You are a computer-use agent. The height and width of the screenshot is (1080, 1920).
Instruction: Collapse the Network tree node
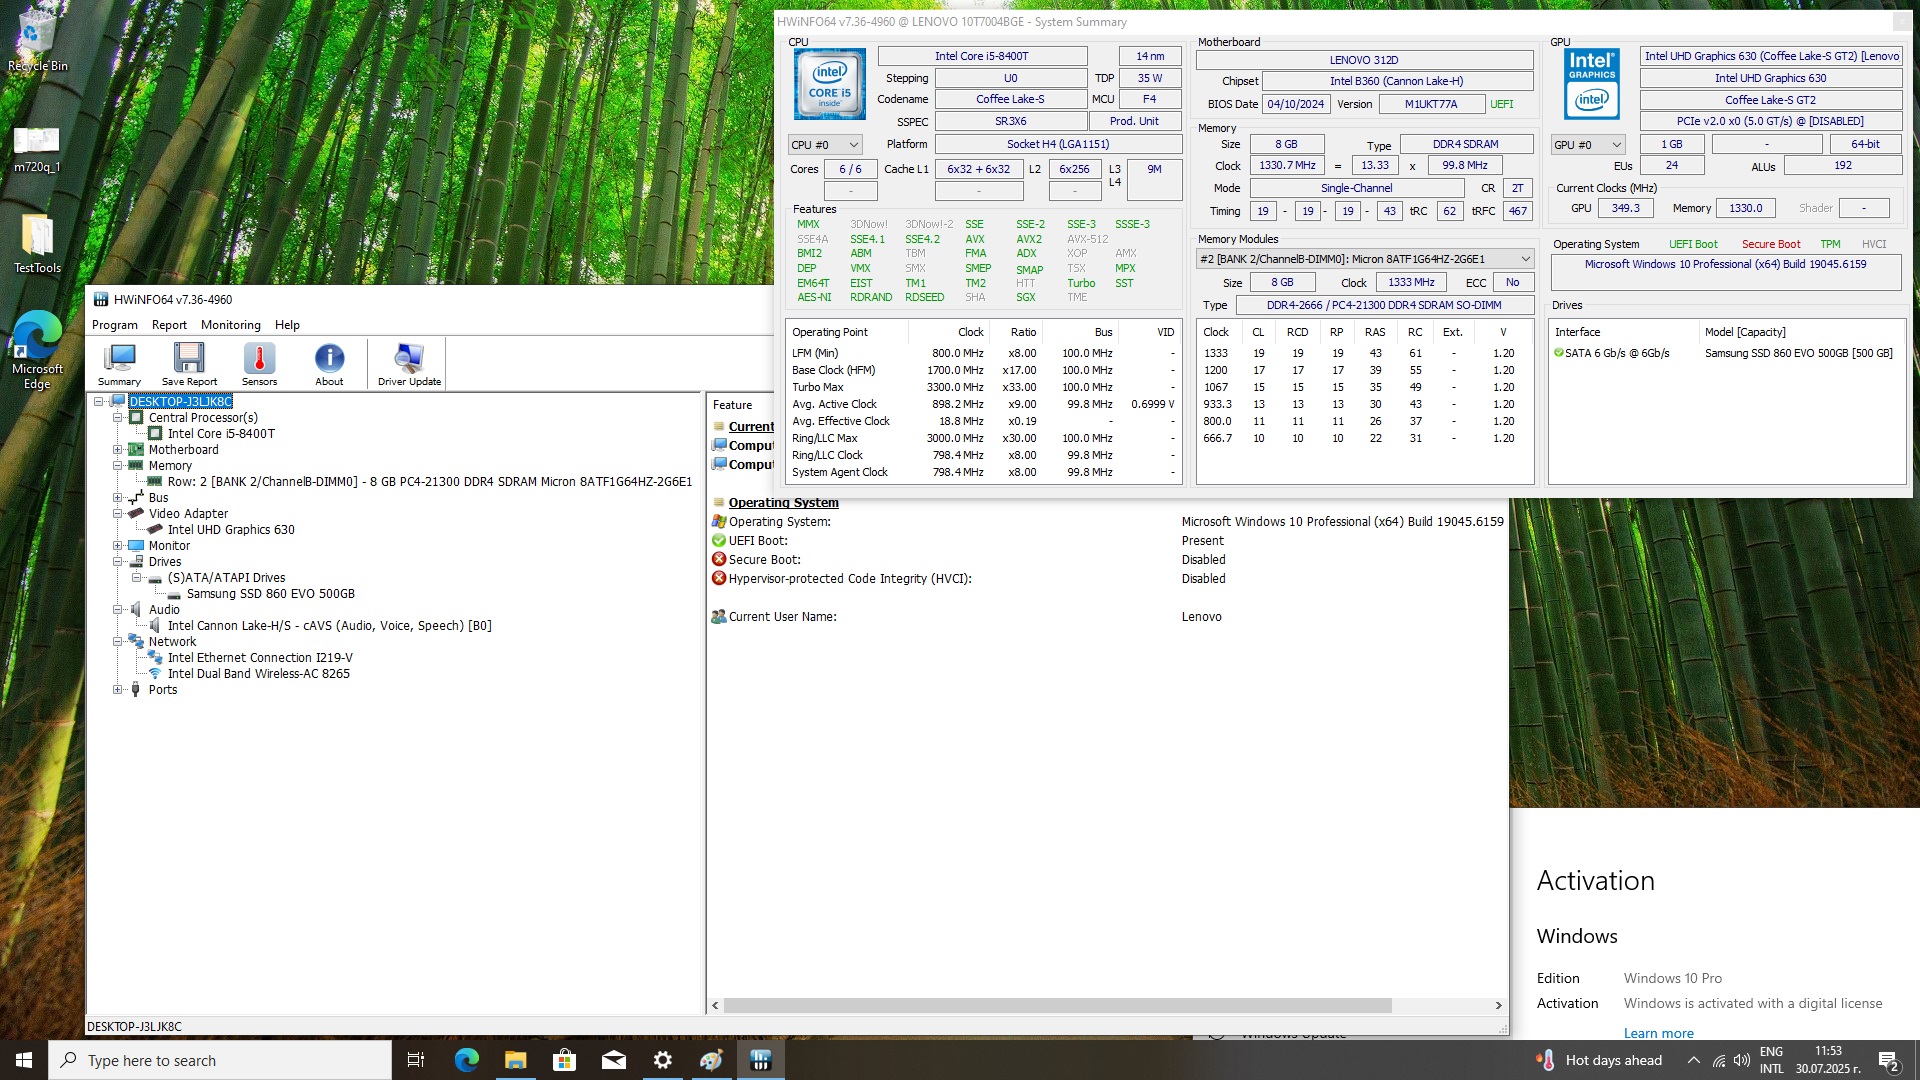pyautogui.click(x=118, y=642)
